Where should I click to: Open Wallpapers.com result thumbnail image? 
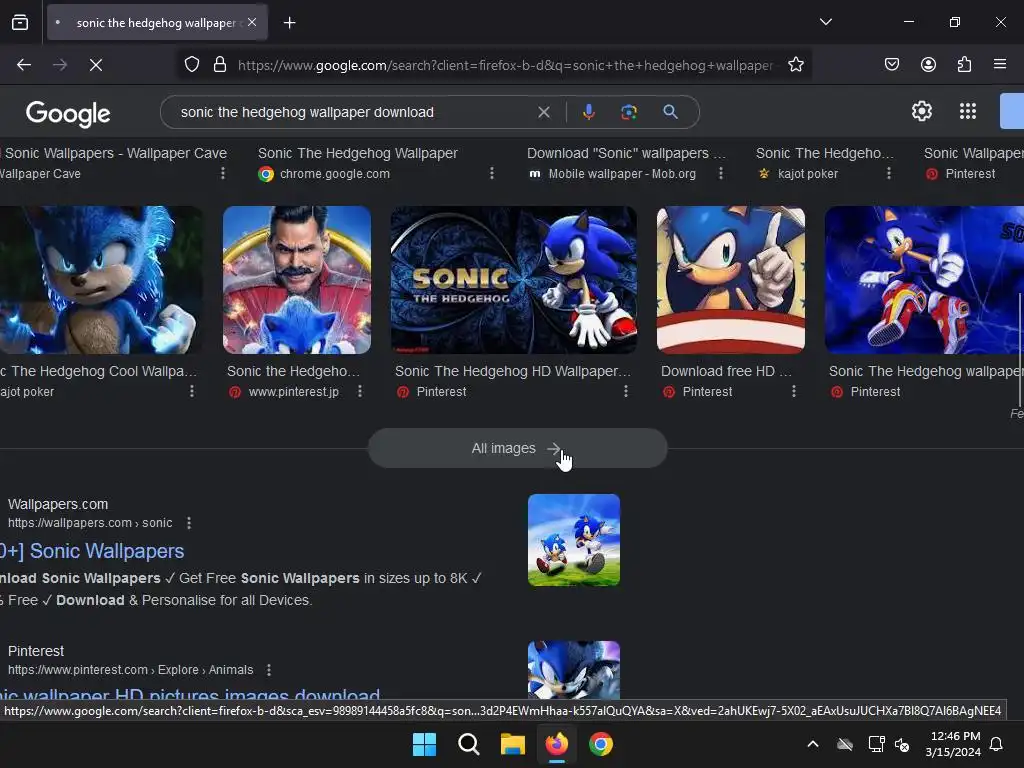573,540
